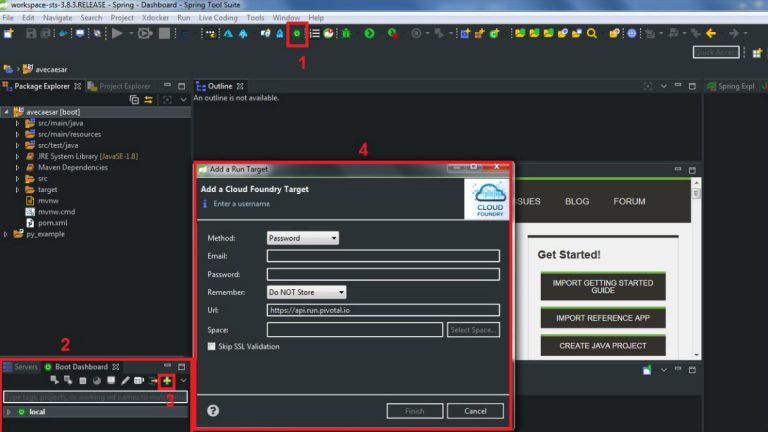Select the Outline tab

pos(220,86)
